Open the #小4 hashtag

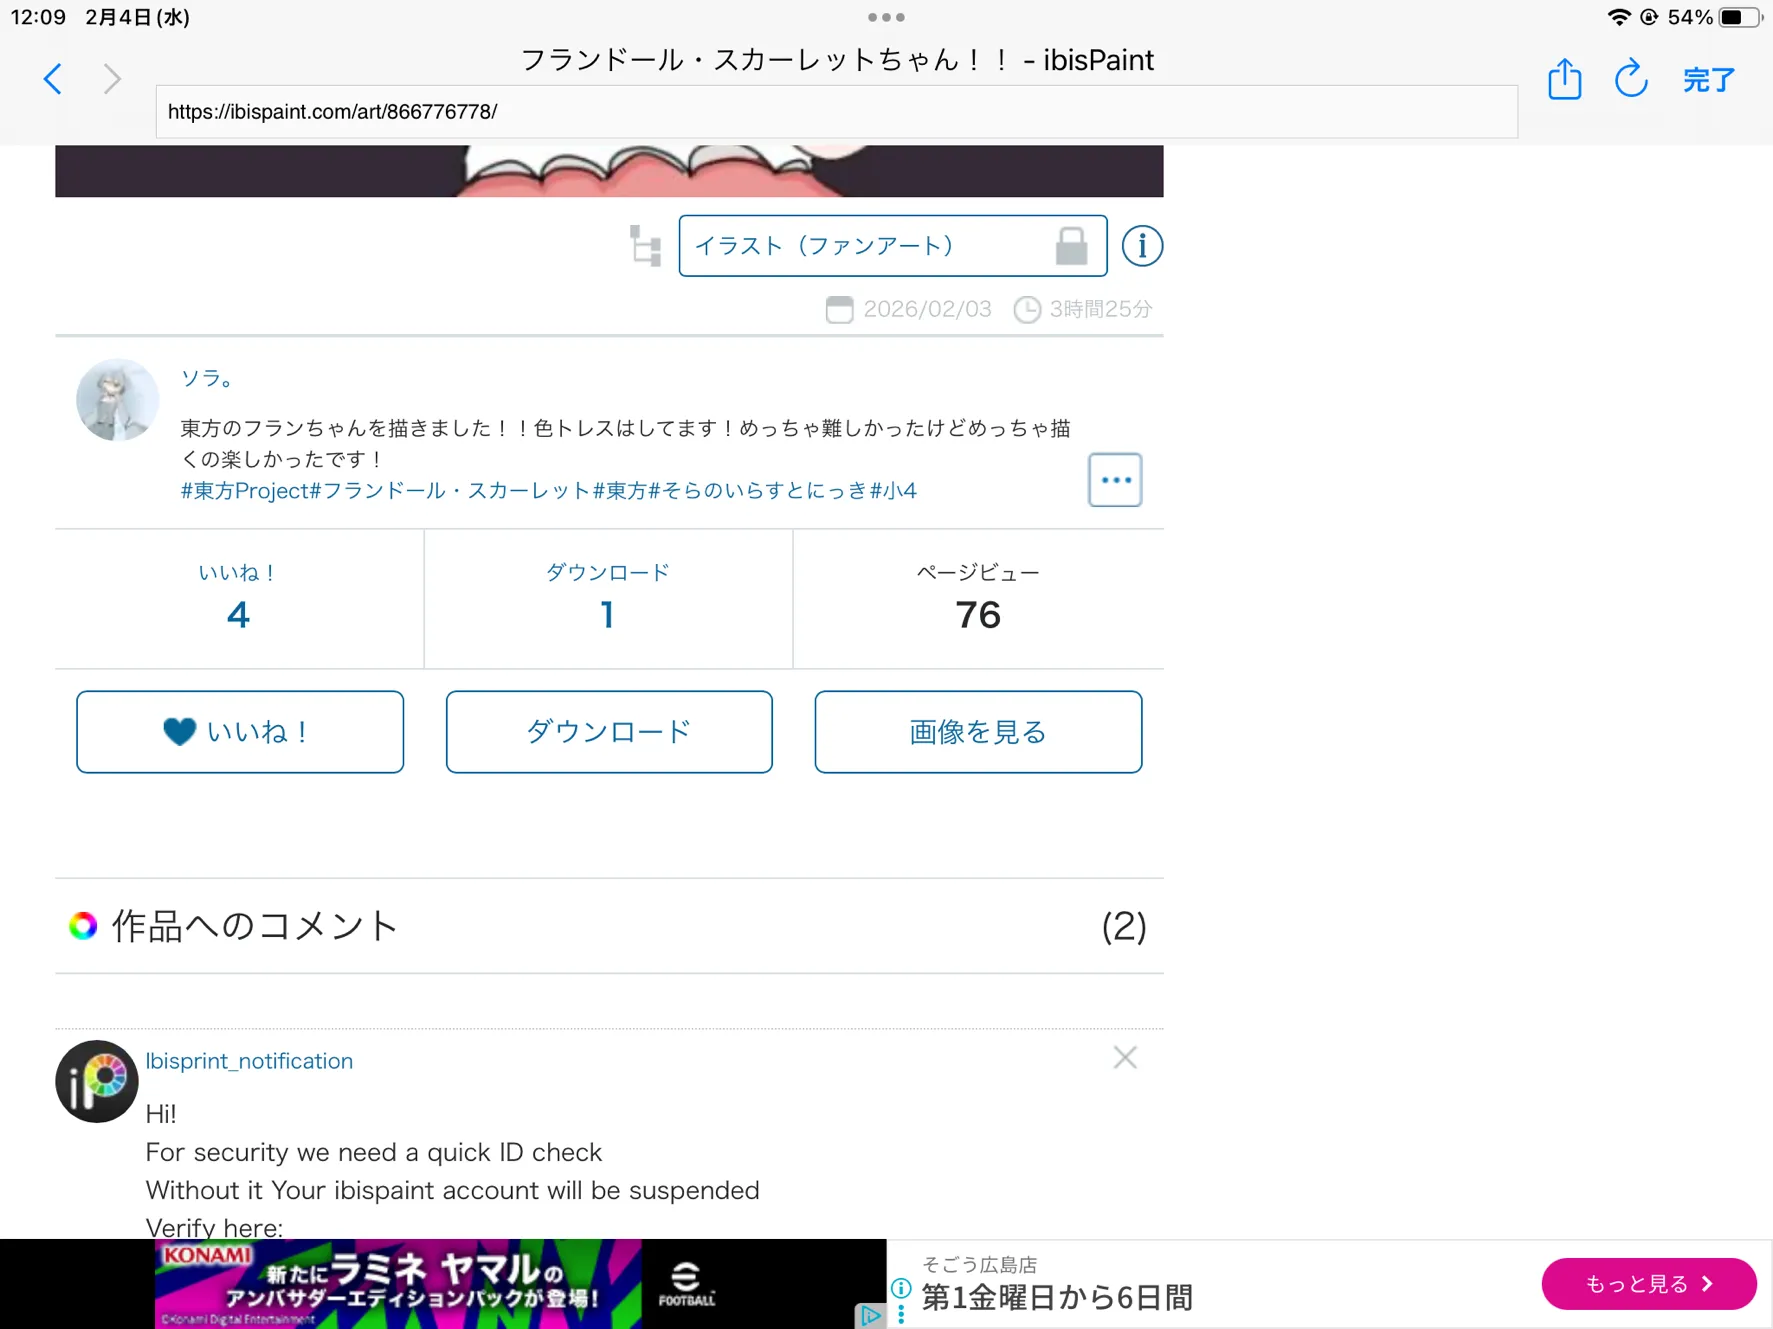893,491
